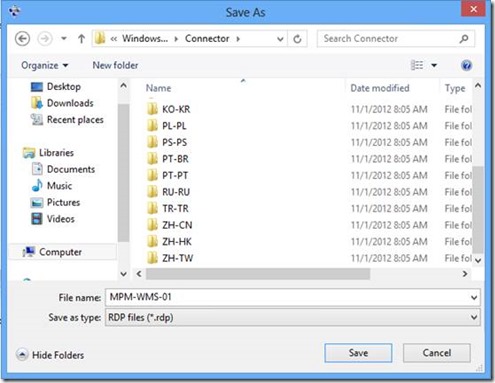
Task: Expand the chevron after the Connector breadcrumb
Action: coord(238,39)
